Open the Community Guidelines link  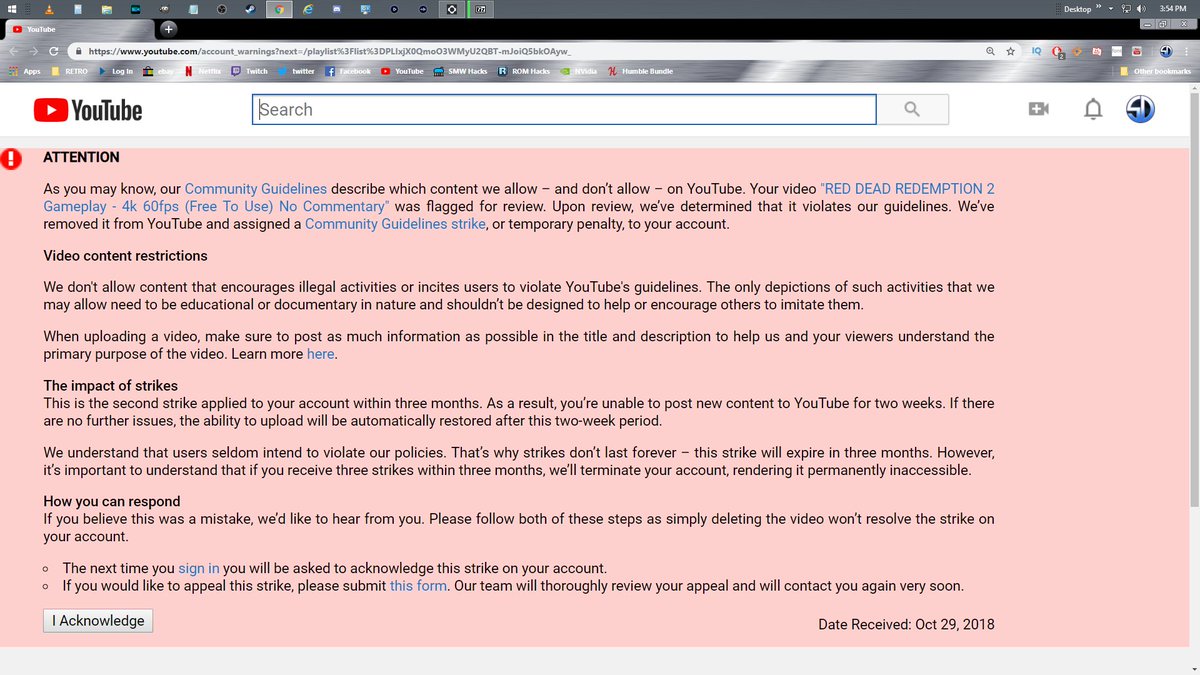tap(255, 189)
